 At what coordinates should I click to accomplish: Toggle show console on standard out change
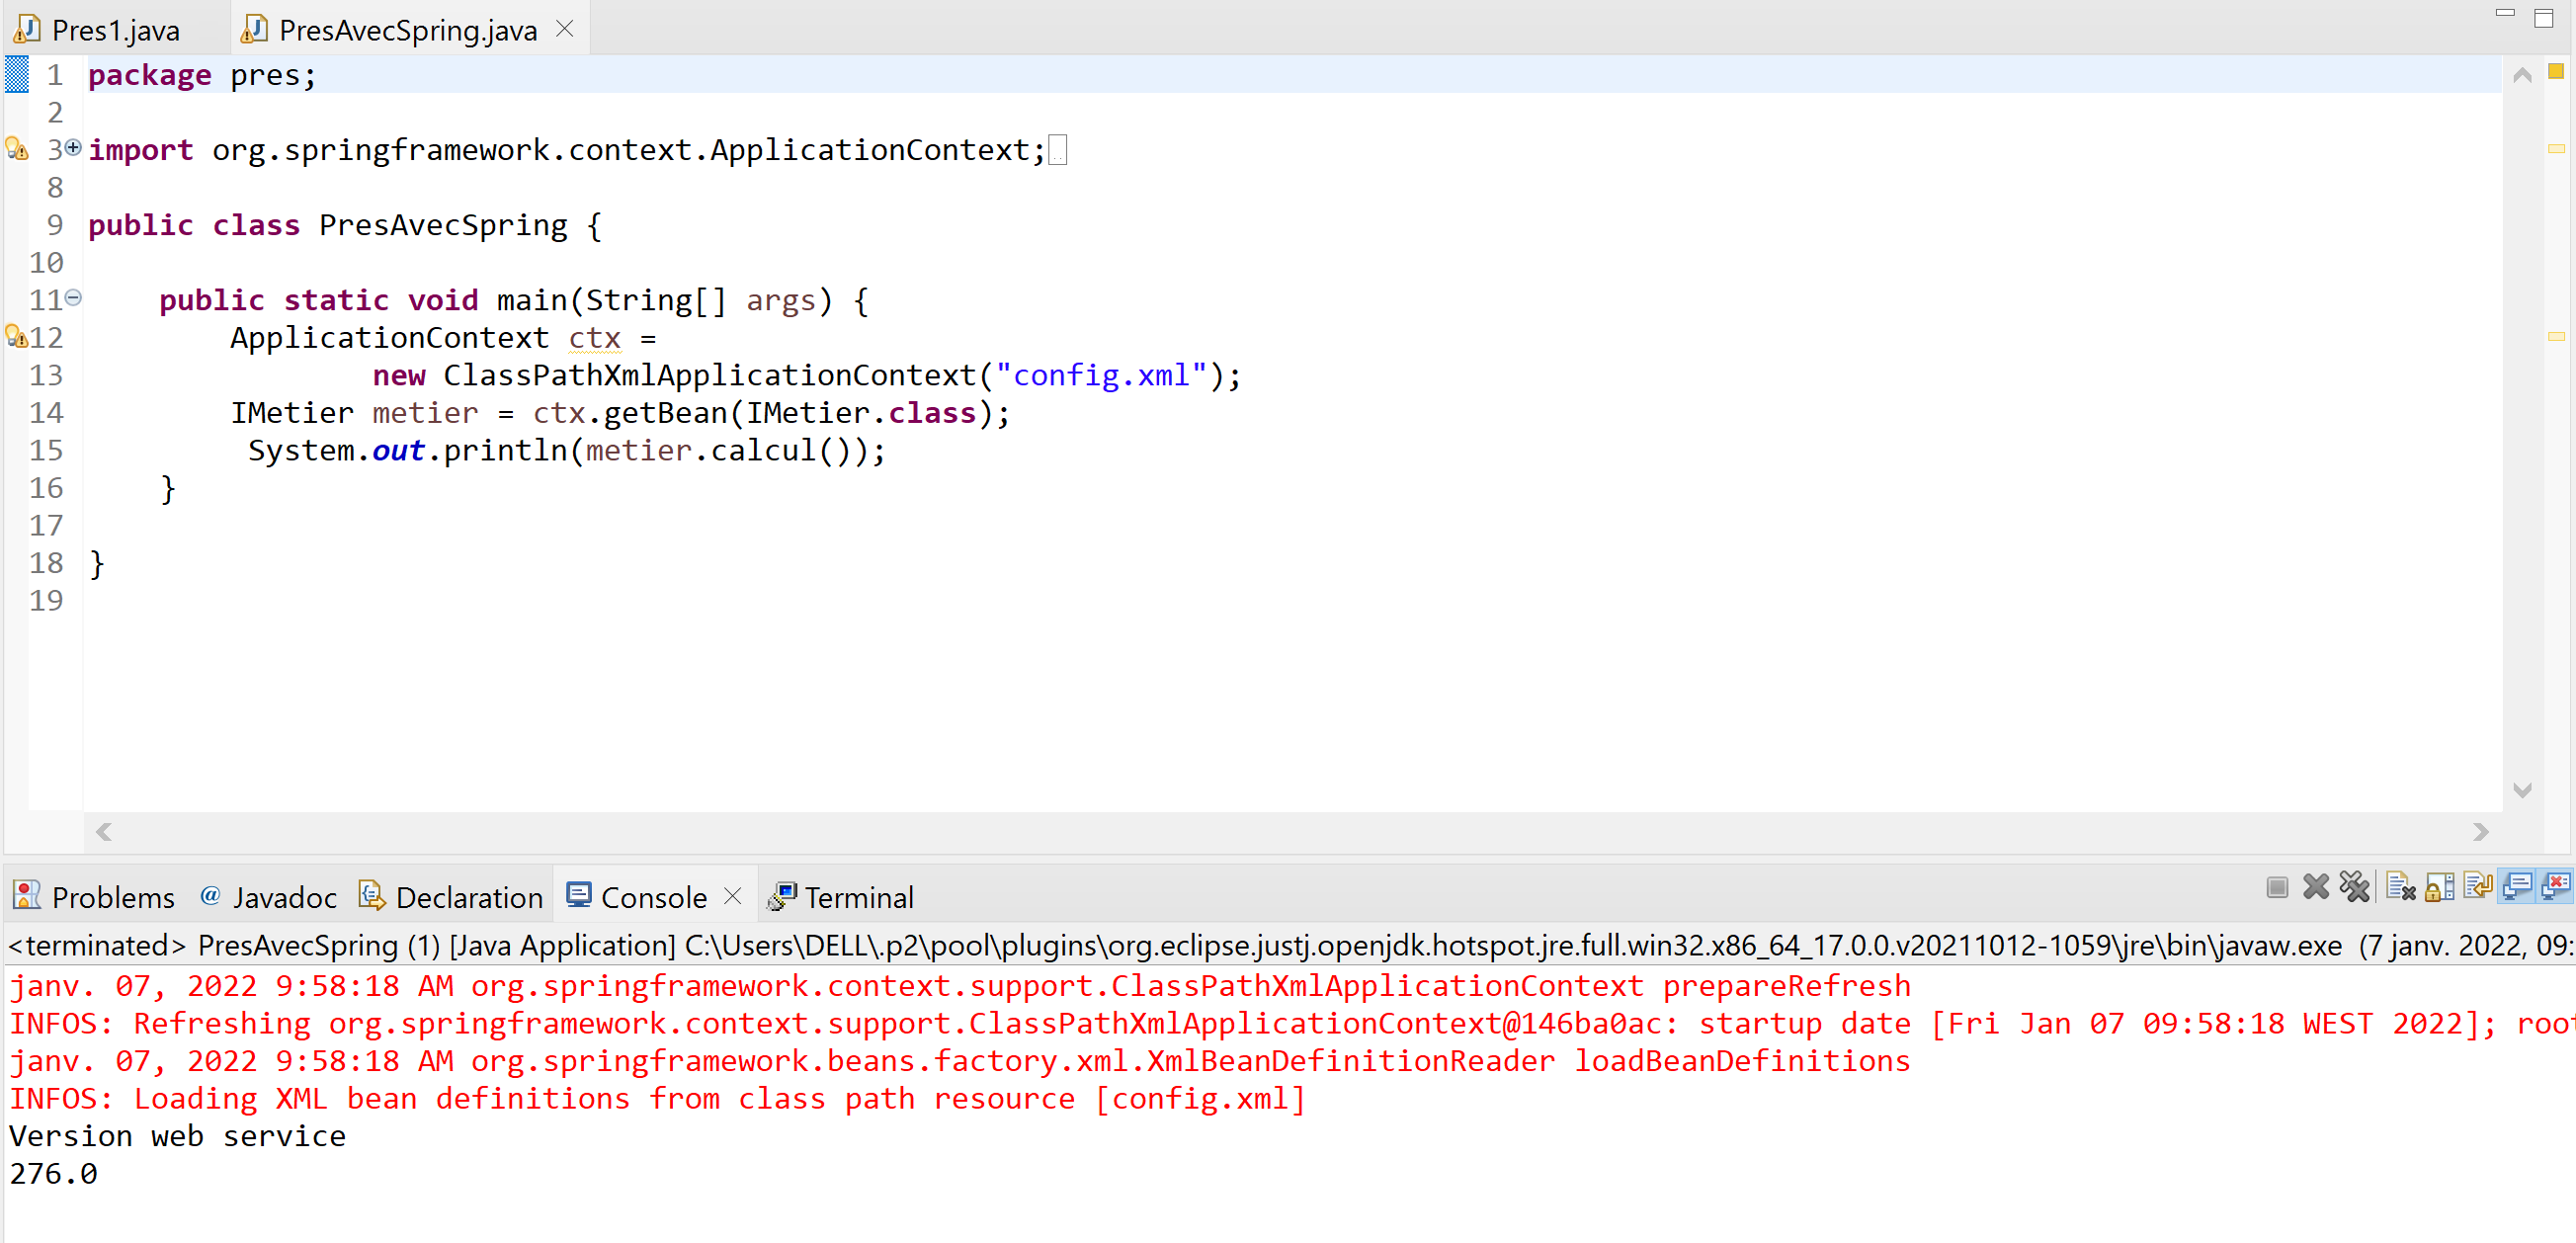[2517, 886]
